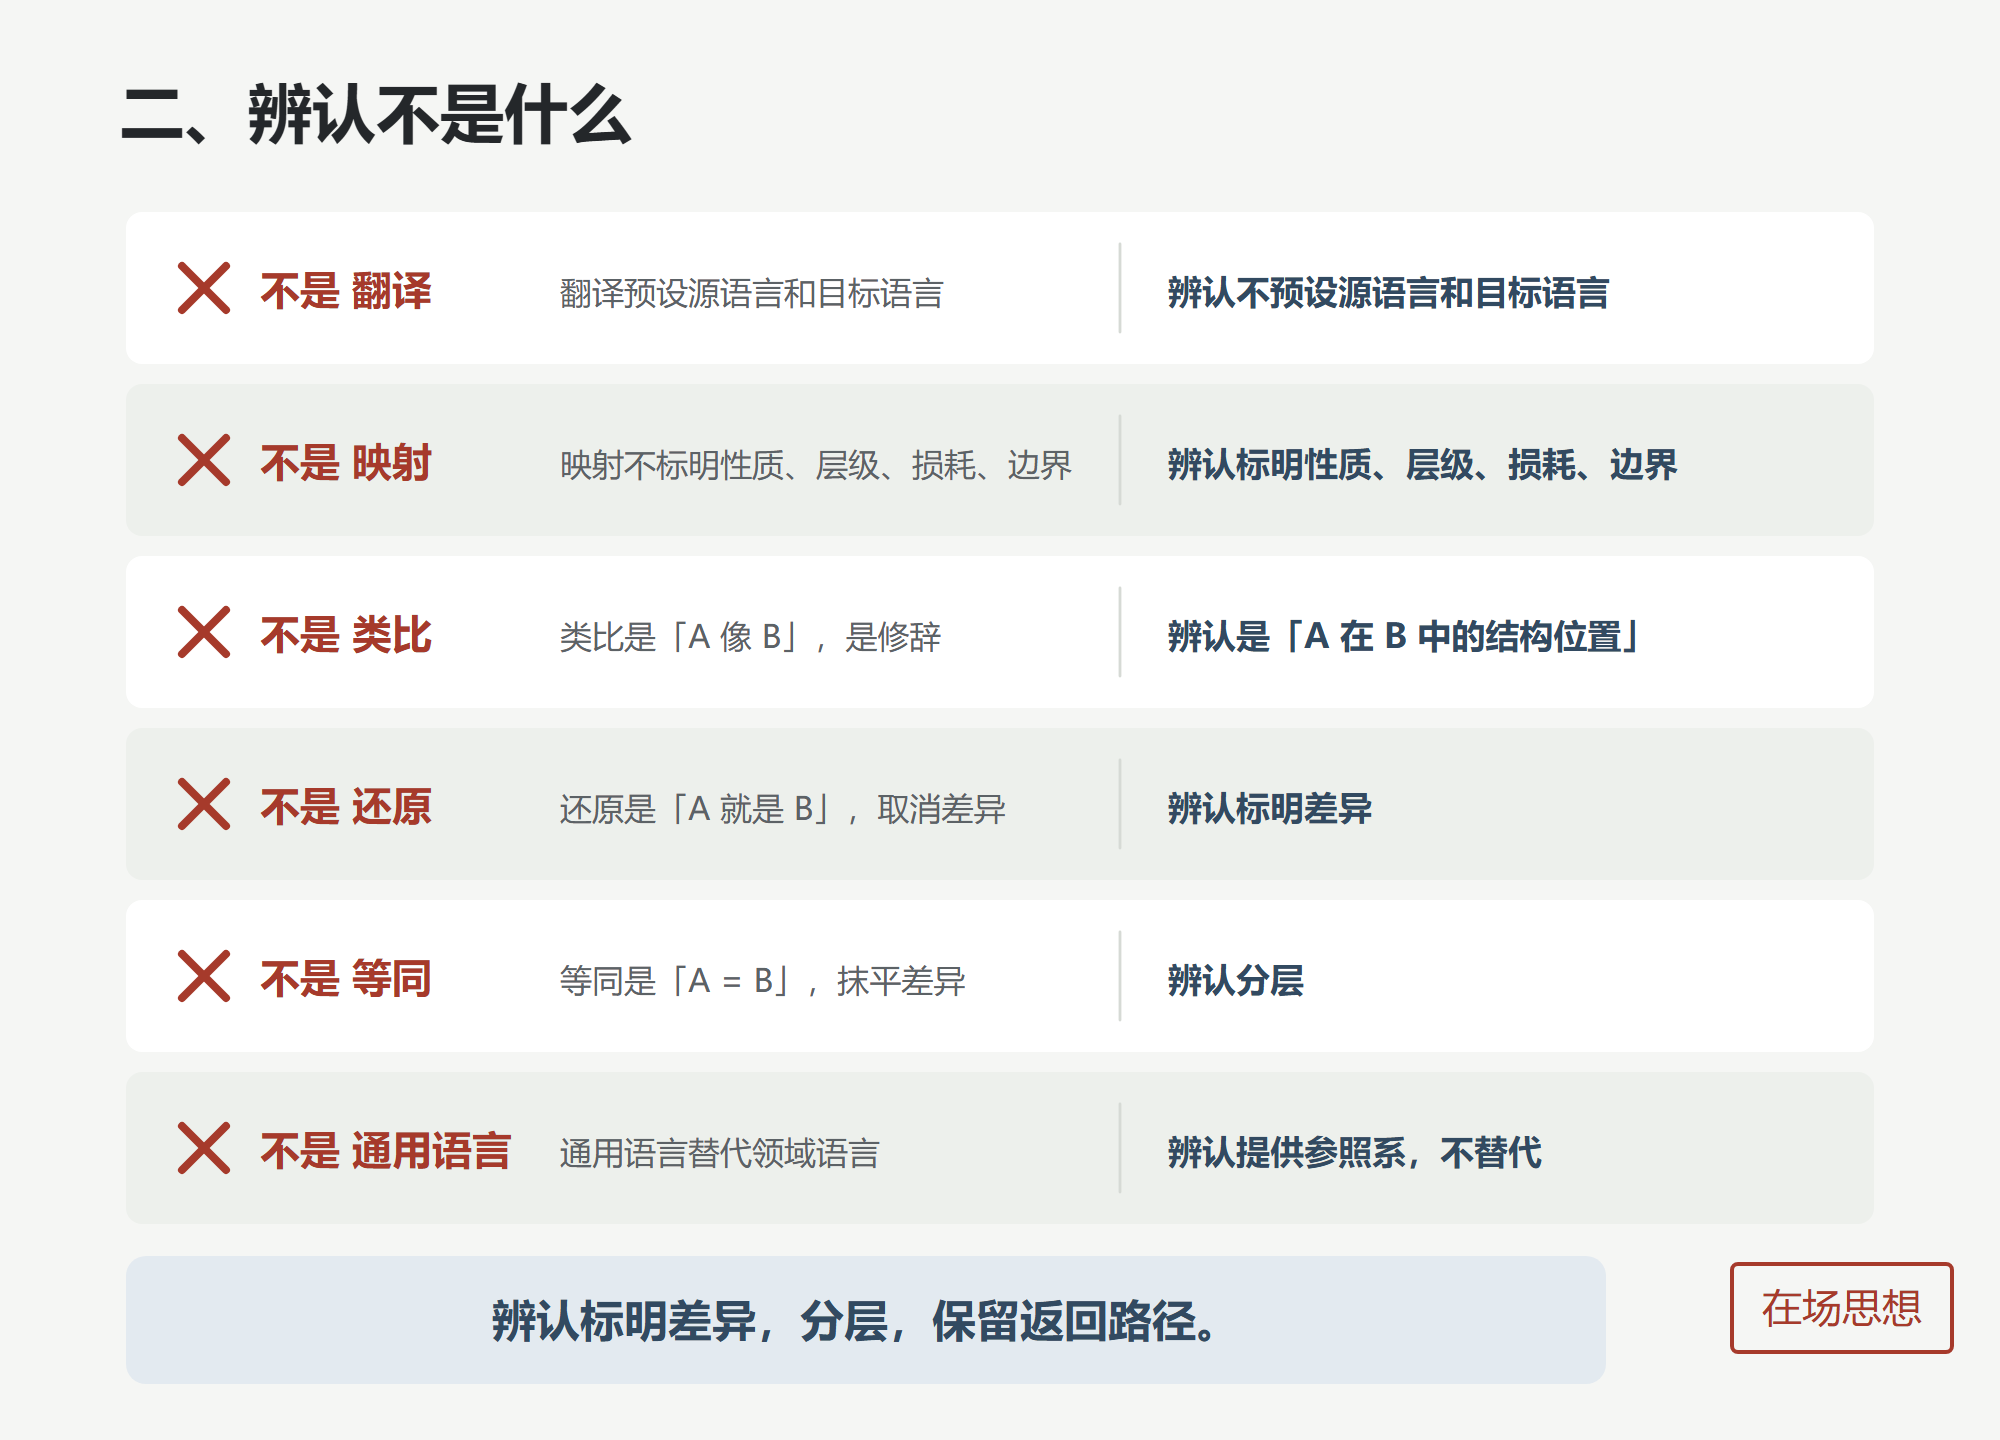Click the red X beside 不是 等同
Screen dimensions: 2000x1440
tap(204, 976)
